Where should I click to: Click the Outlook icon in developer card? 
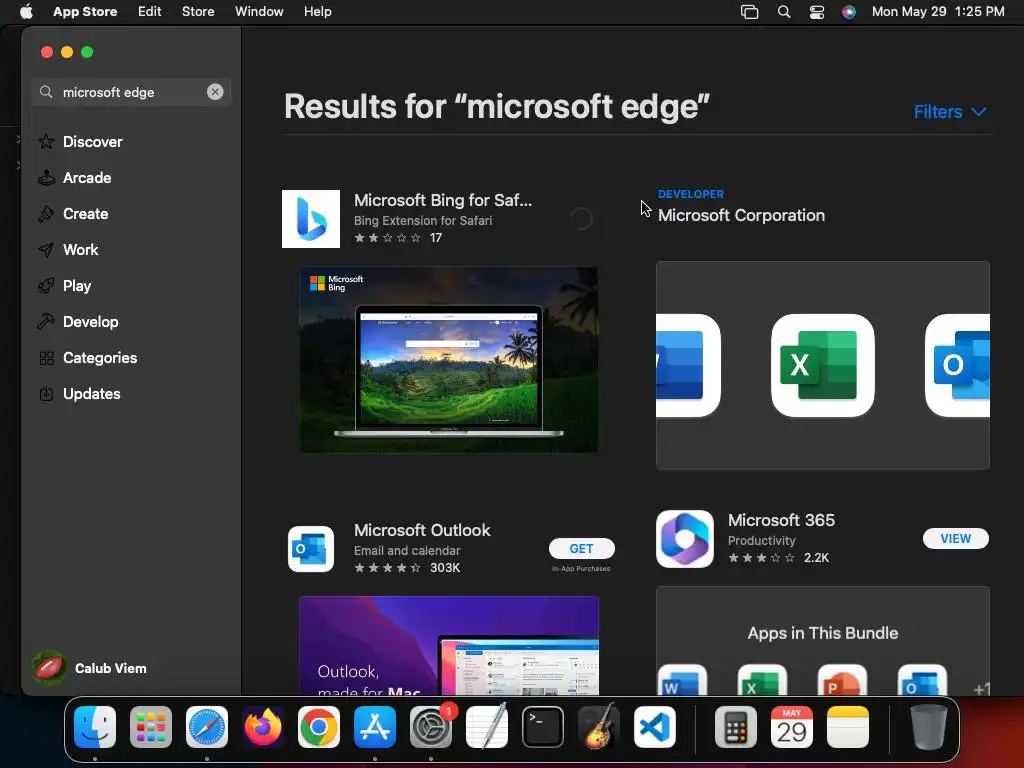957,365
